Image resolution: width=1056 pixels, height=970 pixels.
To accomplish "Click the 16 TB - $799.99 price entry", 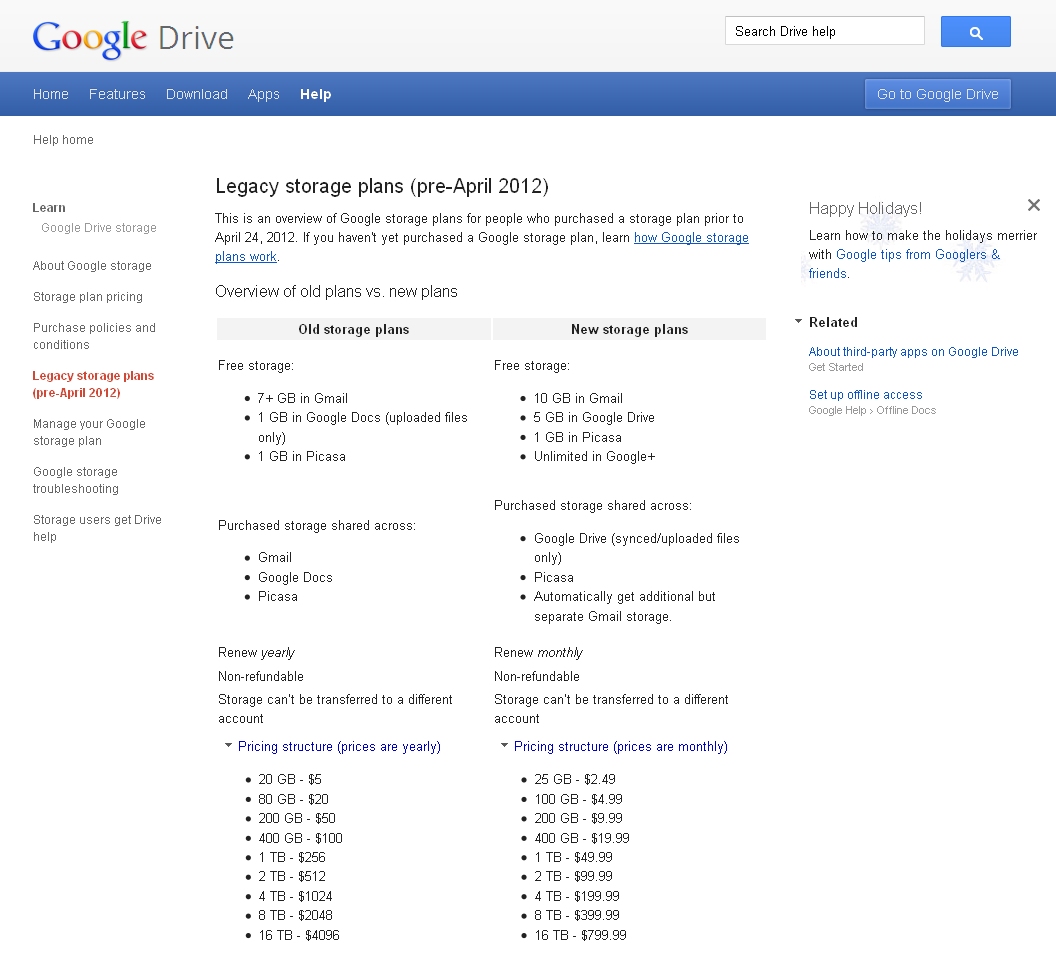I will tap(581, 935).
